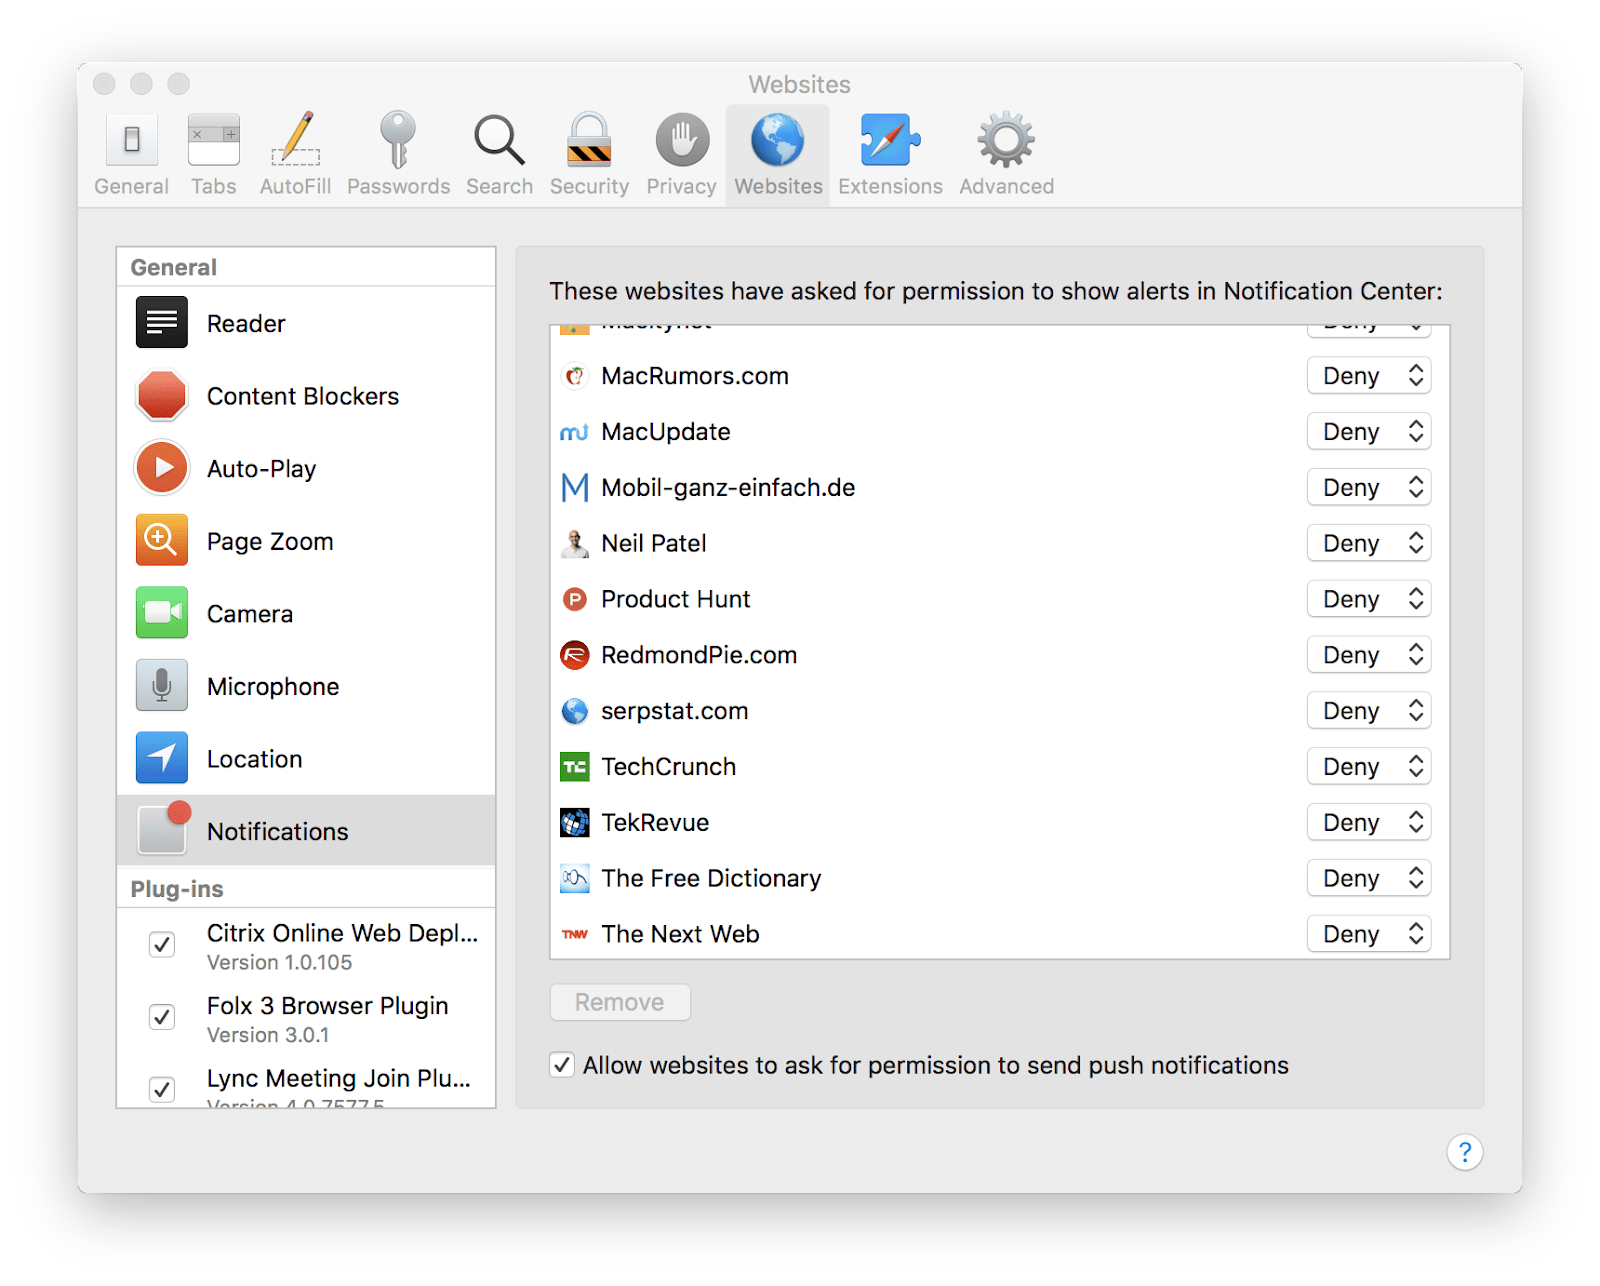The height and width of the screenshot is (1286, 1600).
Task: Open the Advanced gear icon
Action: pyautogui.click(x=1004, y=150)
